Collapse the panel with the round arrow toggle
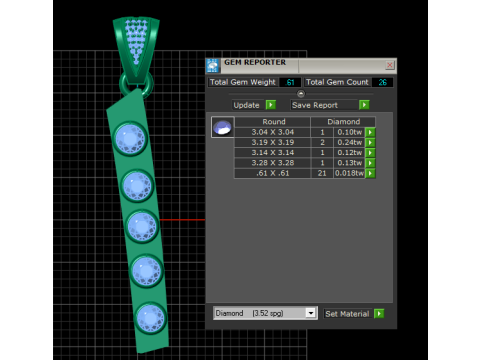This screenshot has height=360, width=480. click(301, 94)
